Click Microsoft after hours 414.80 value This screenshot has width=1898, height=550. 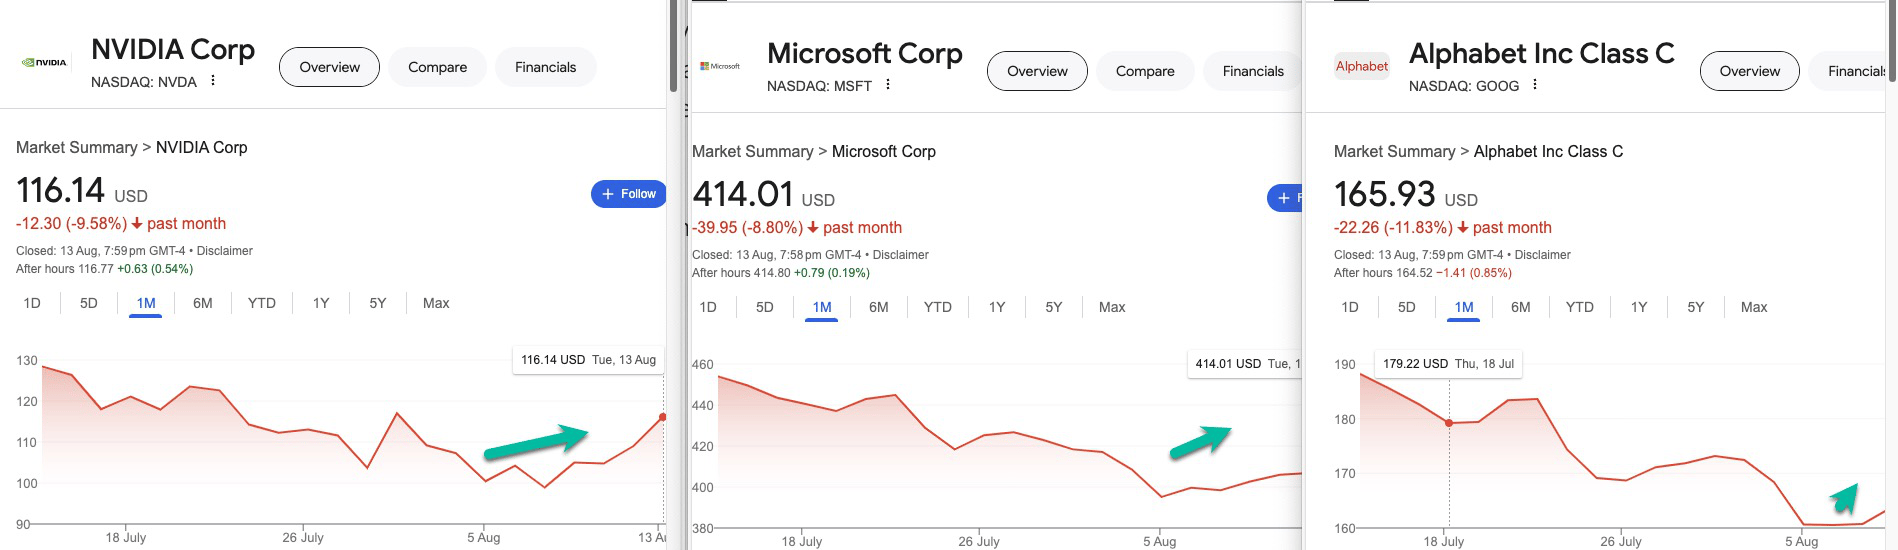pyautogui.click(x=772, y=273)
